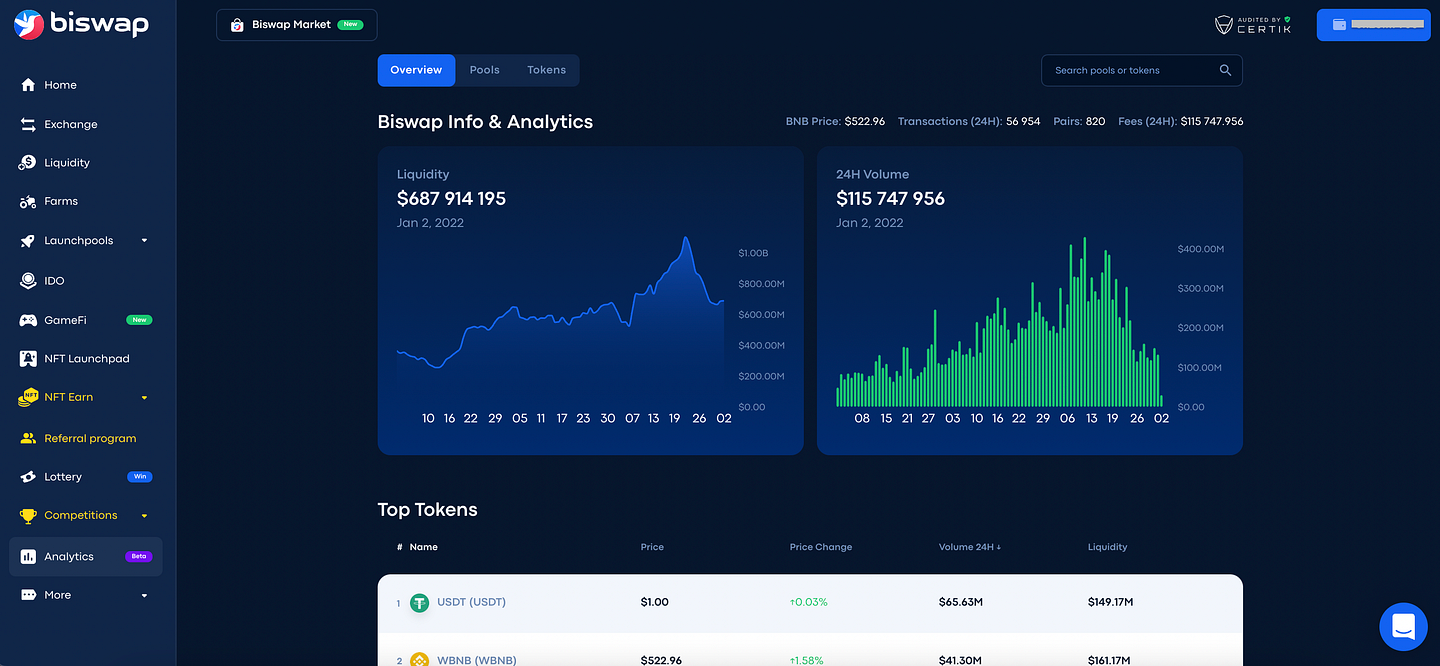Open the USDT (USDT) token link
This screenshot has height=666, width=1440.
click(x=471, y=602)
